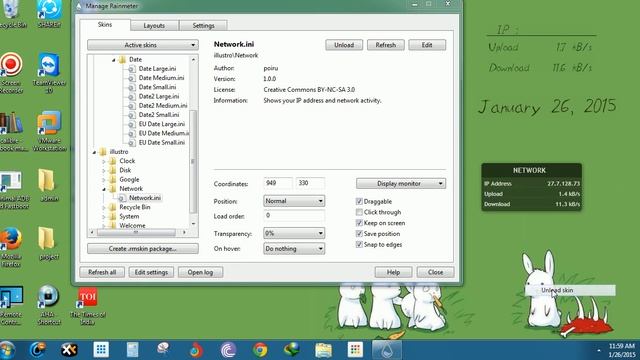Screen dimensions: 640x360
Task: Click the Y coordinate field showing 330
Action: [x=310, y=183]
